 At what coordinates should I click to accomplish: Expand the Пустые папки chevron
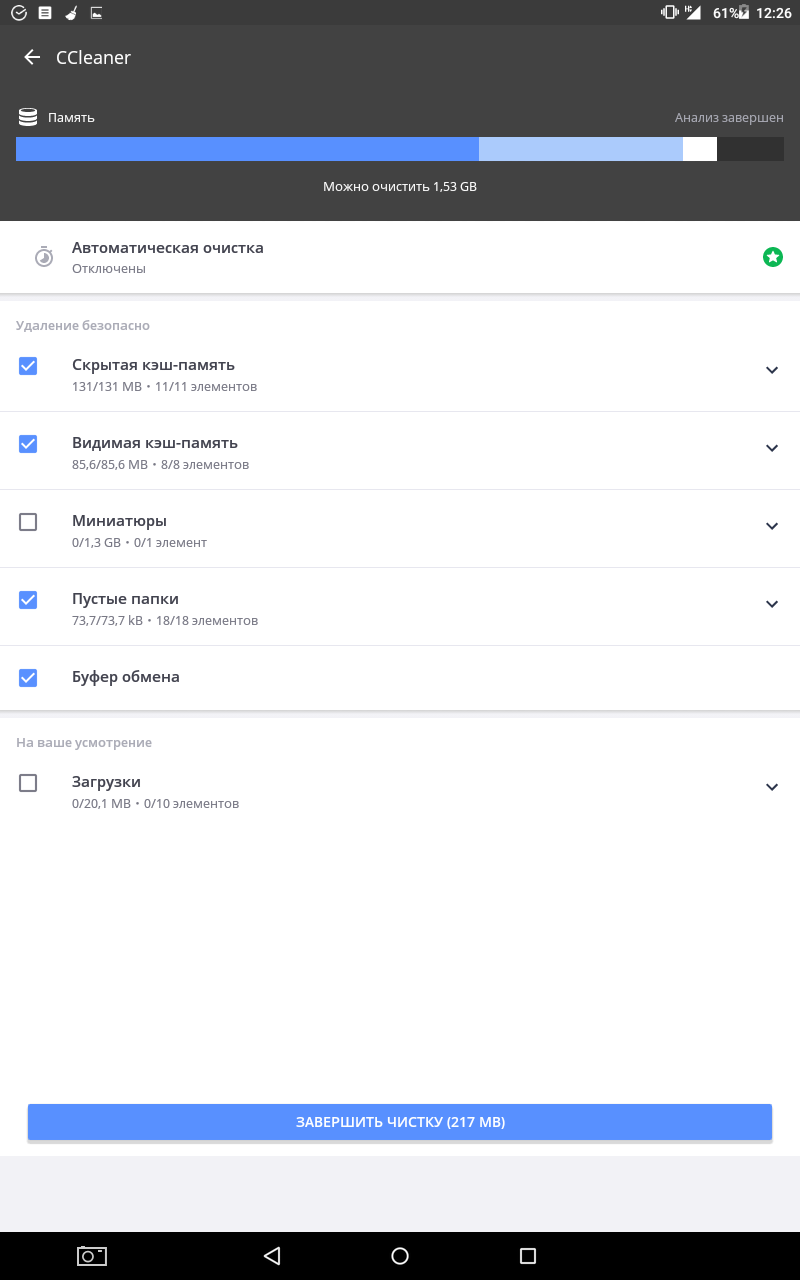[x=772, y=604]
